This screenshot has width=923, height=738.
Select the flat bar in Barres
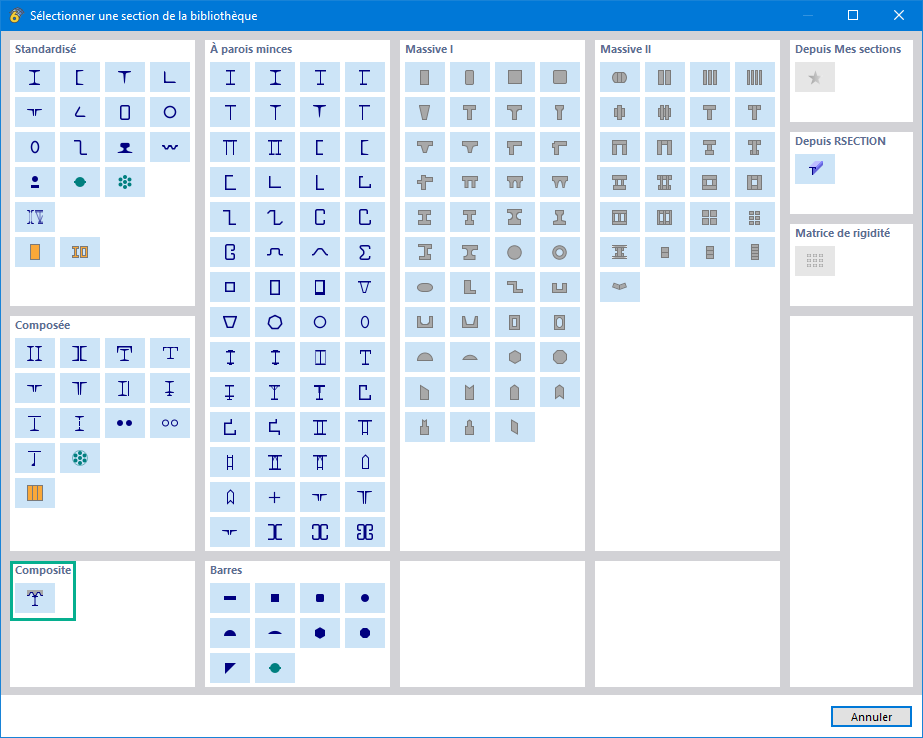tap(230, 598)
